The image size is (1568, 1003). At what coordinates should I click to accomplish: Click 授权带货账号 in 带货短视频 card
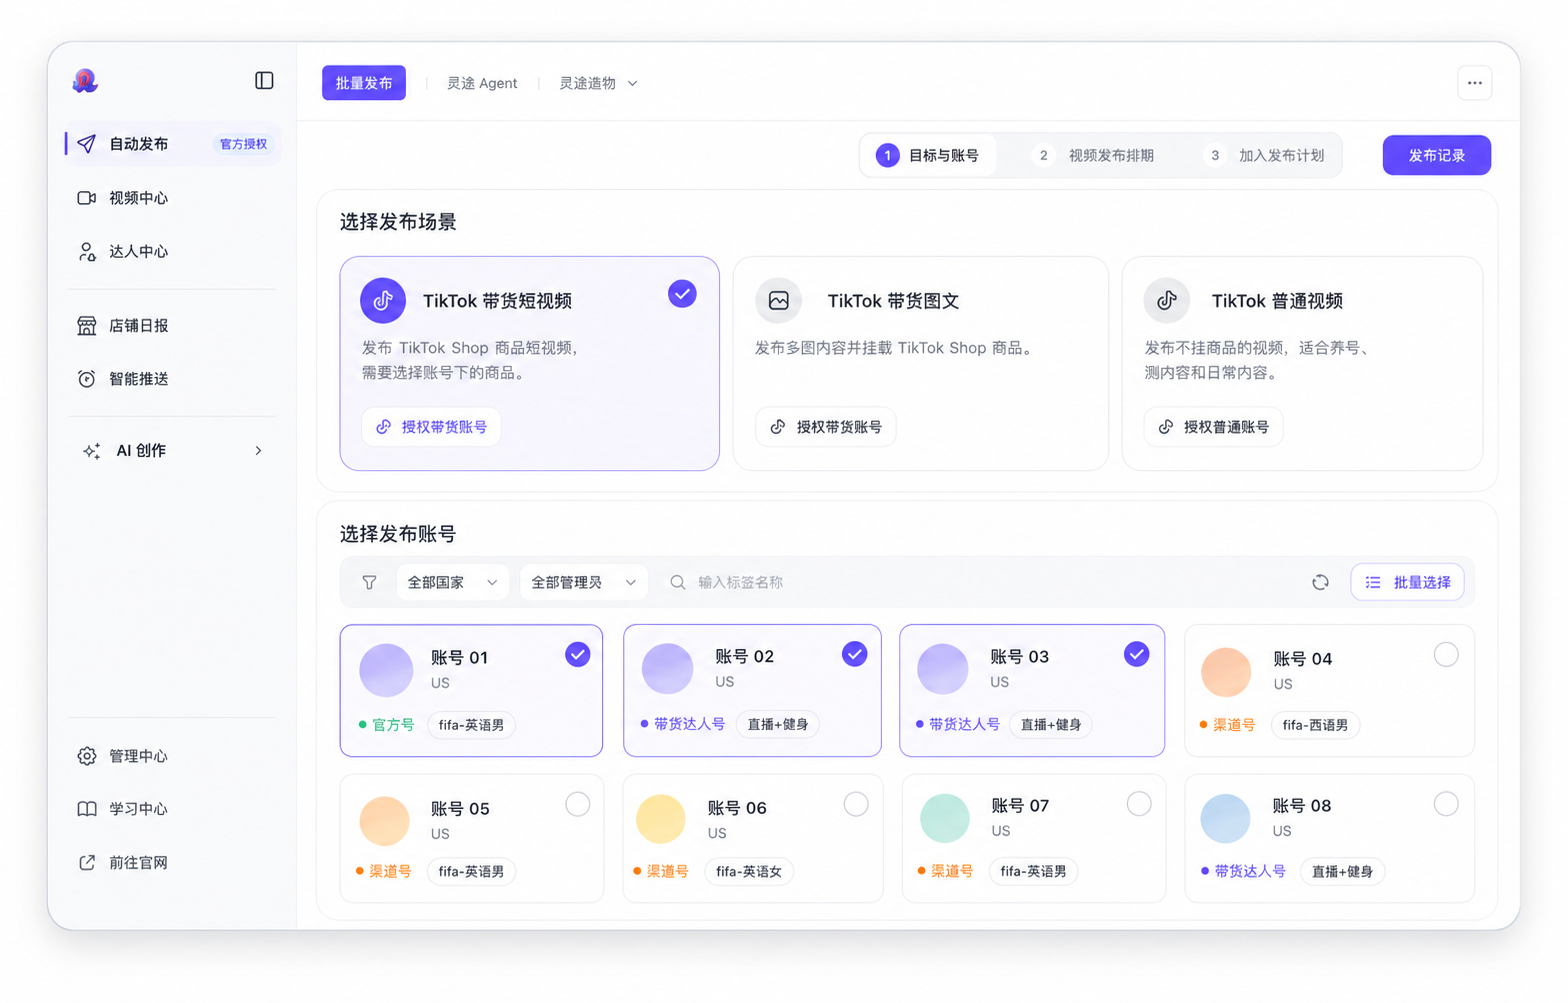point(432,427)
